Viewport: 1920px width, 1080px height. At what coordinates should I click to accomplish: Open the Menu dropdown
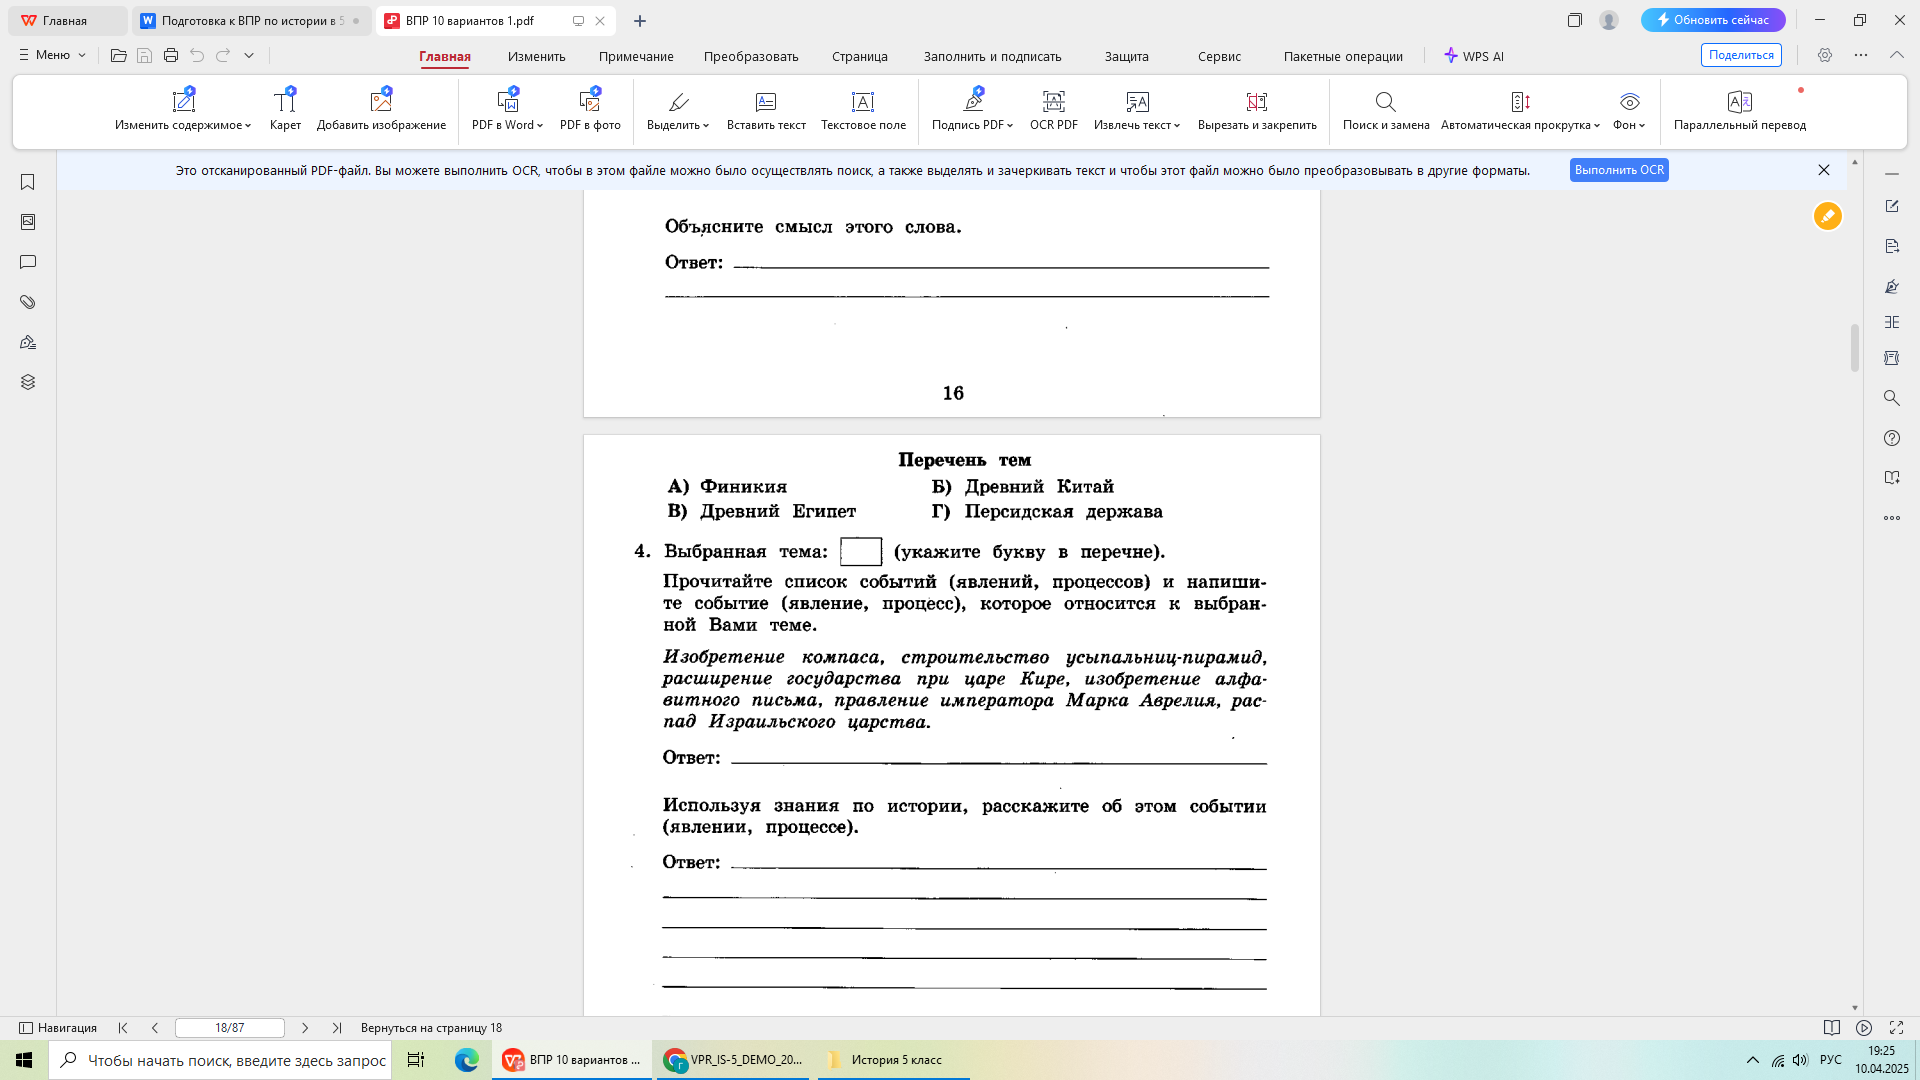[x=53, y=55]
